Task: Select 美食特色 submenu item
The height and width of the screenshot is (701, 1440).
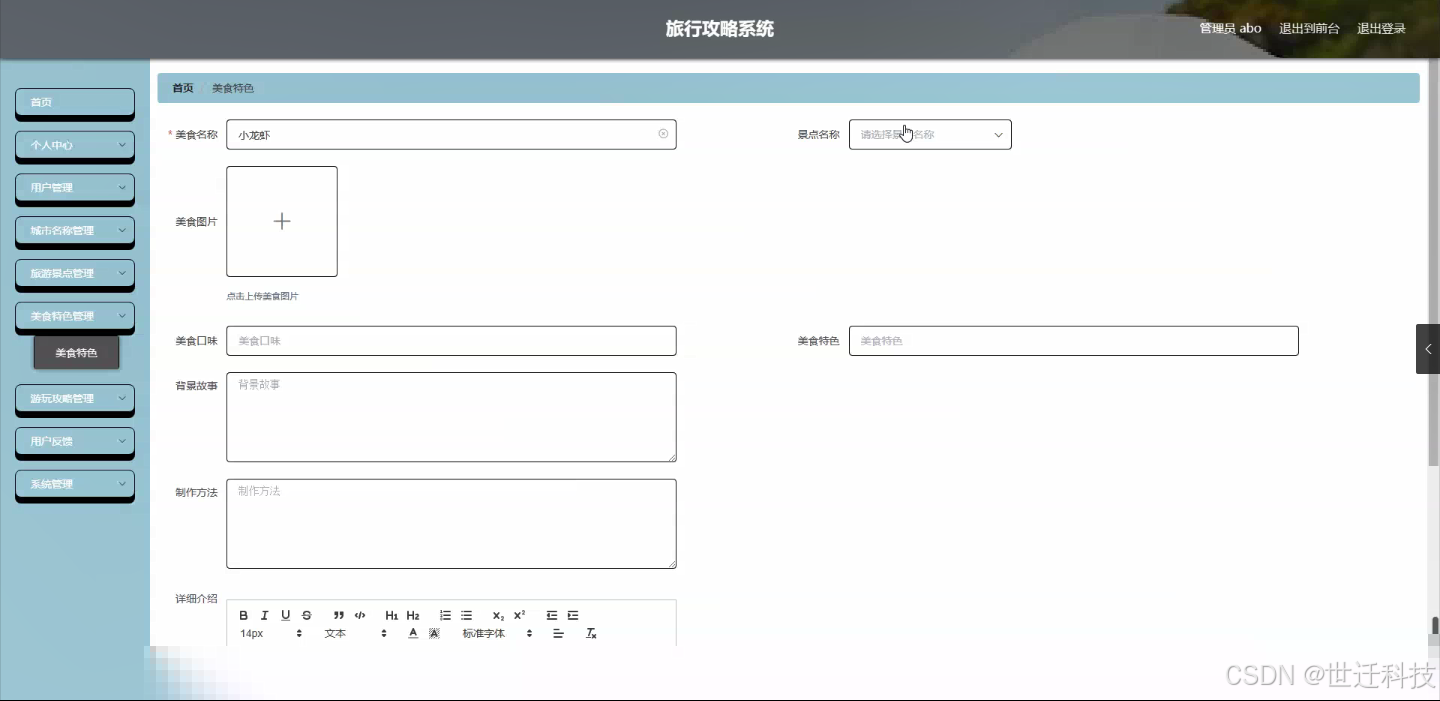Action: tap(77, 352)
